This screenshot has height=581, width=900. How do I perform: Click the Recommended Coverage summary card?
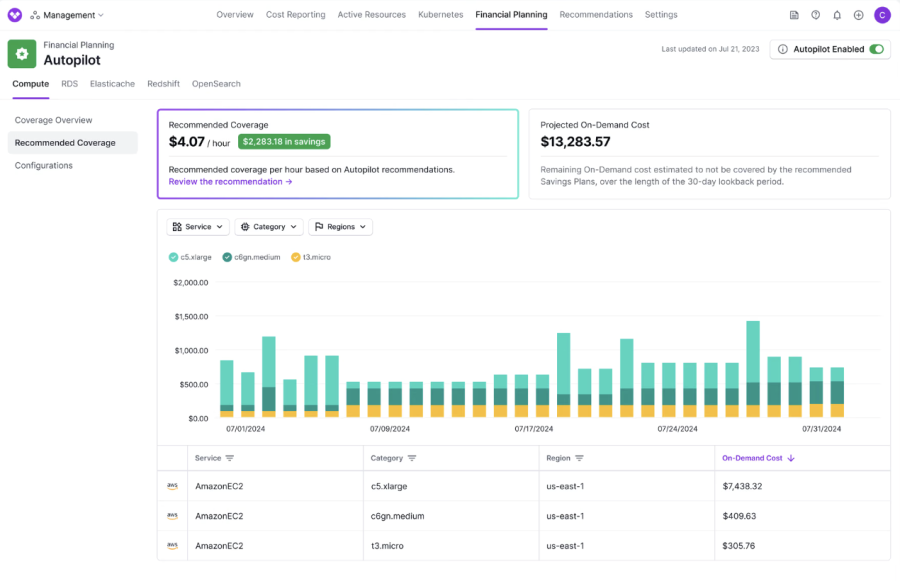[338, 154]
